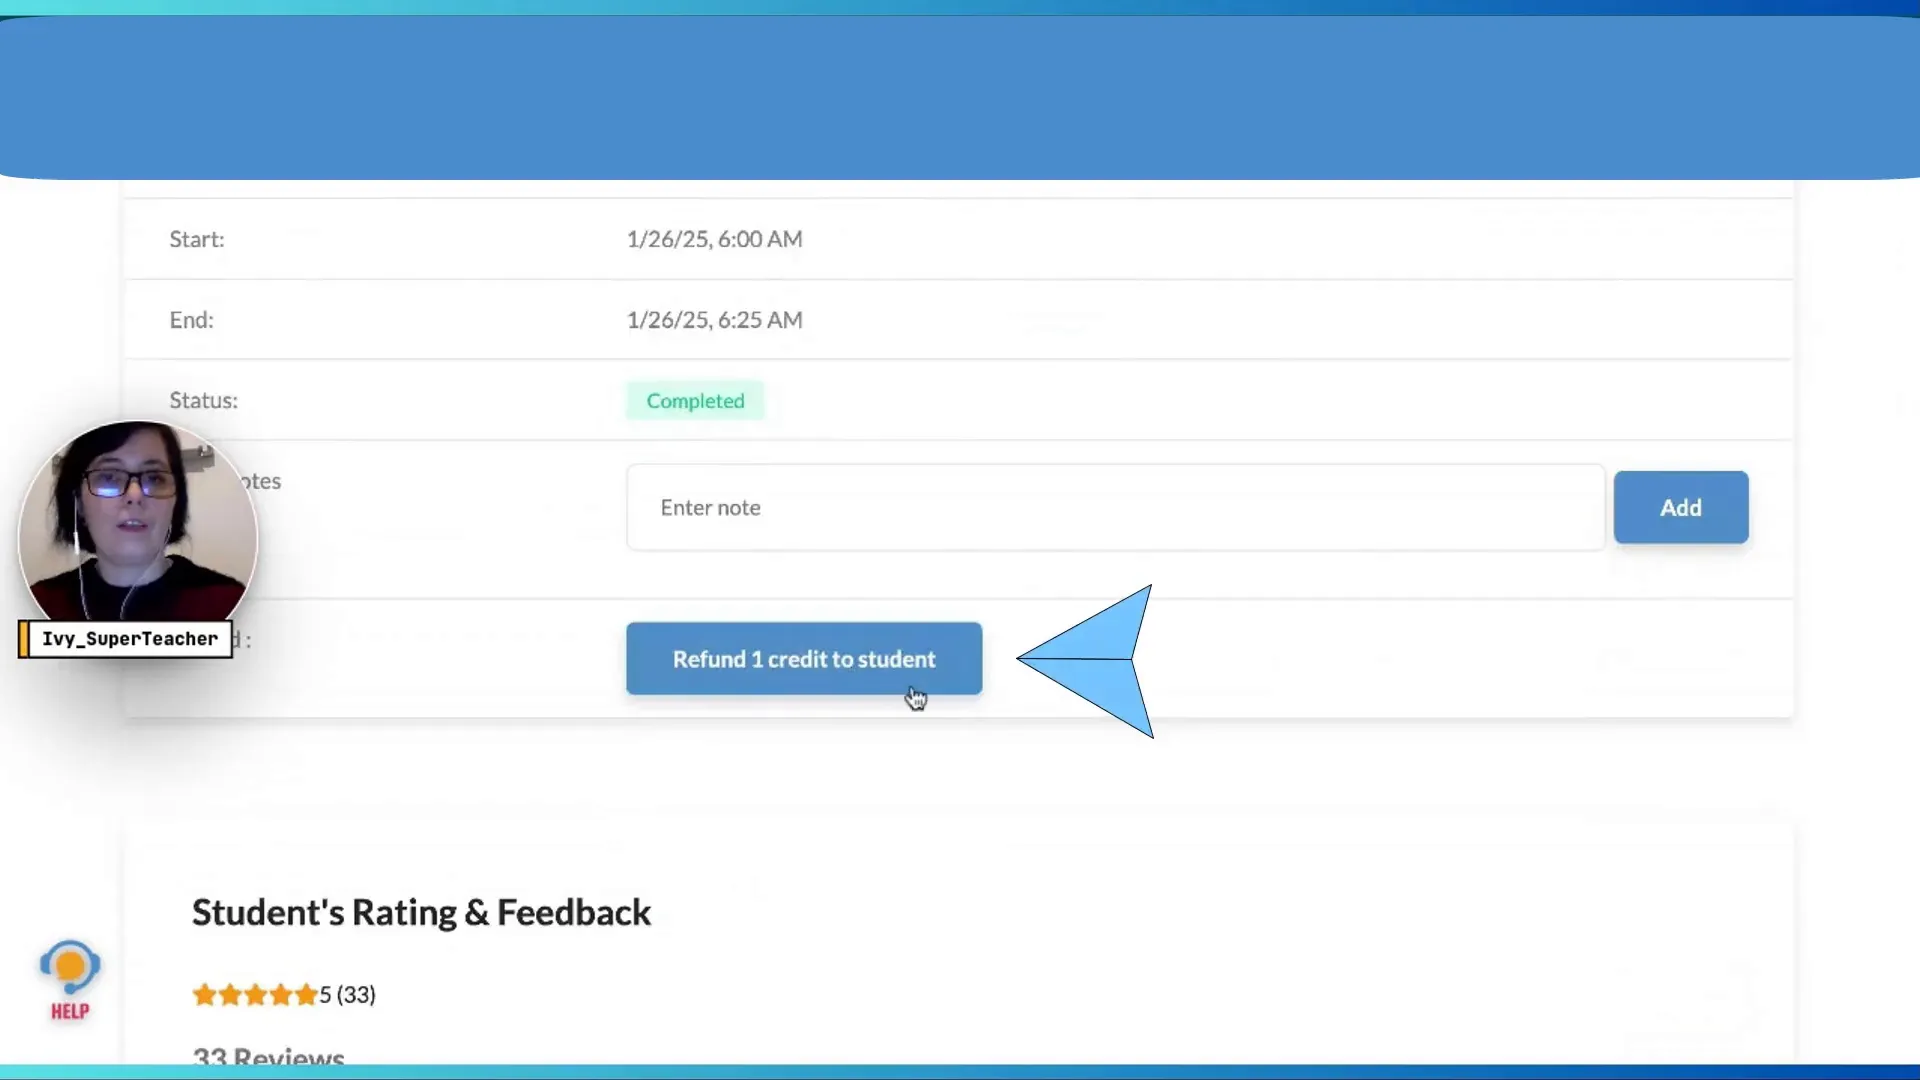Click the 'Student's Rating & Feedback' section header

coord(422,911)
